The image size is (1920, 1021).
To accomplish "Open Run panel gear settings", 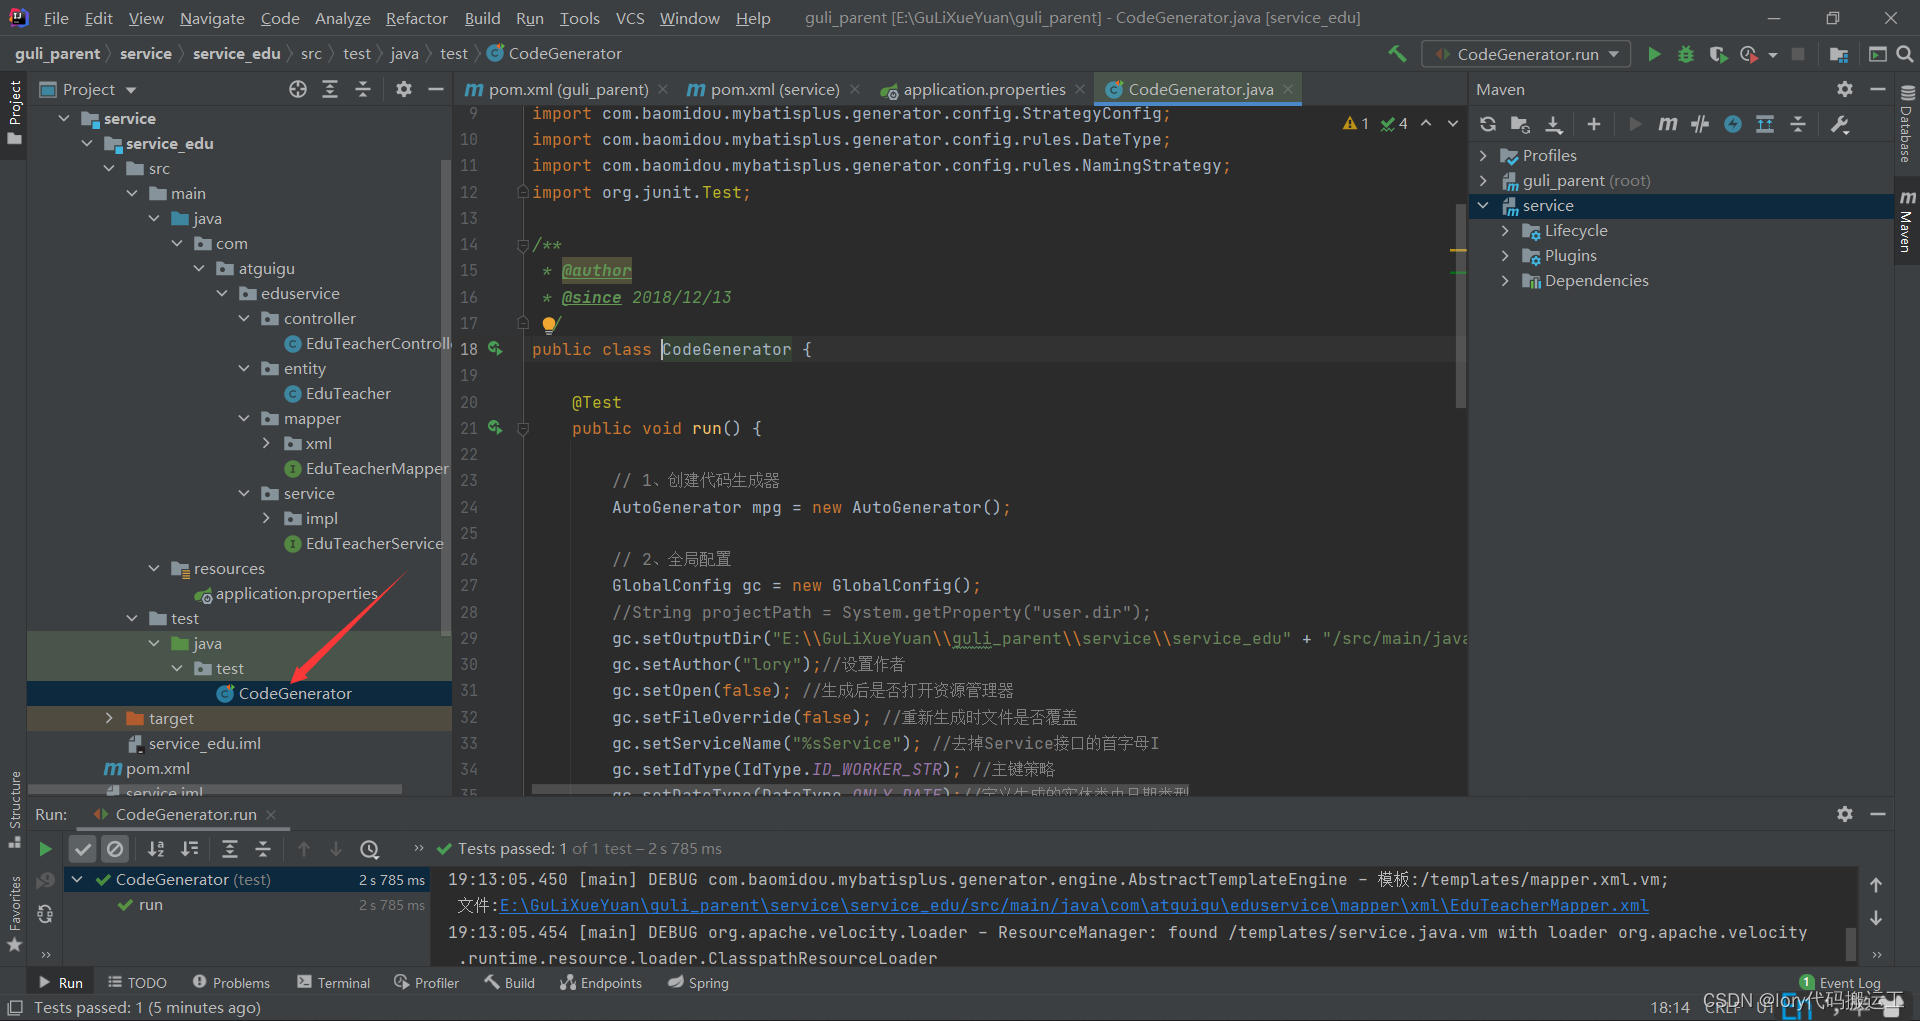I will [1845, 814].
